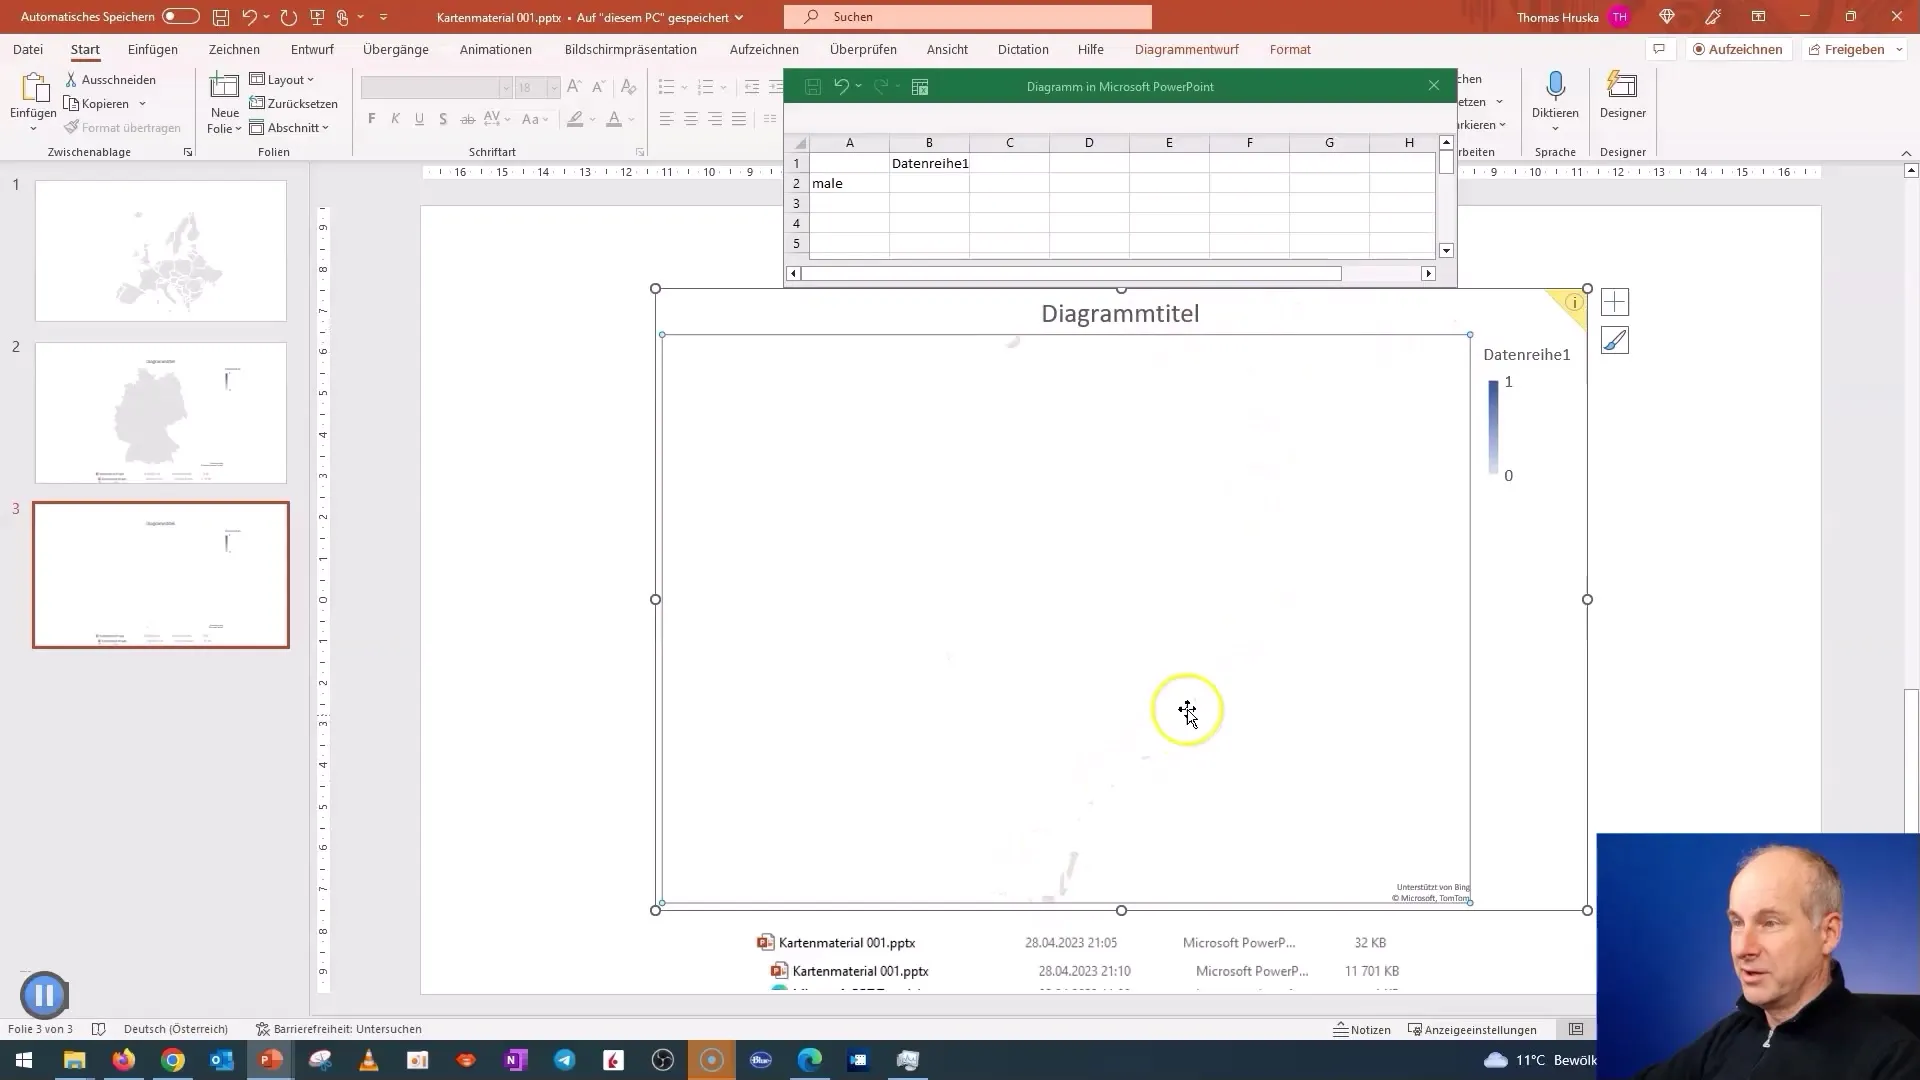Expand the Kopieren dropdown arrow
Screen dimensions: 1920x1080
(142, 104)
